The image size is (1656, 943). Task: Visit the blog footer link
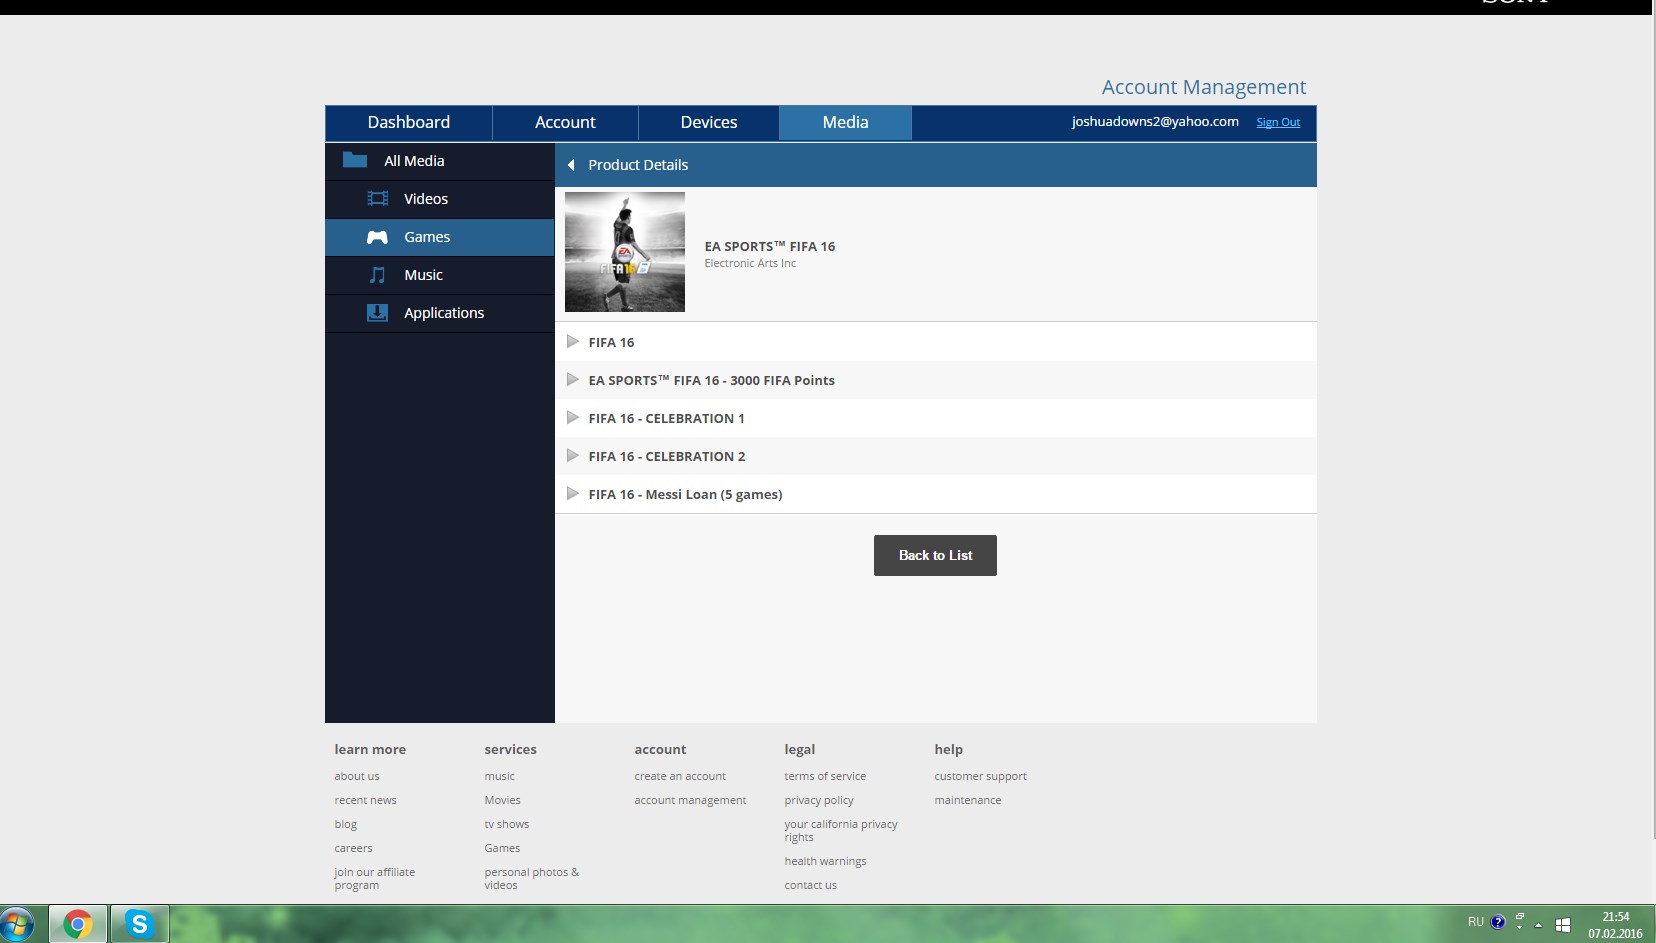(345, 824)
